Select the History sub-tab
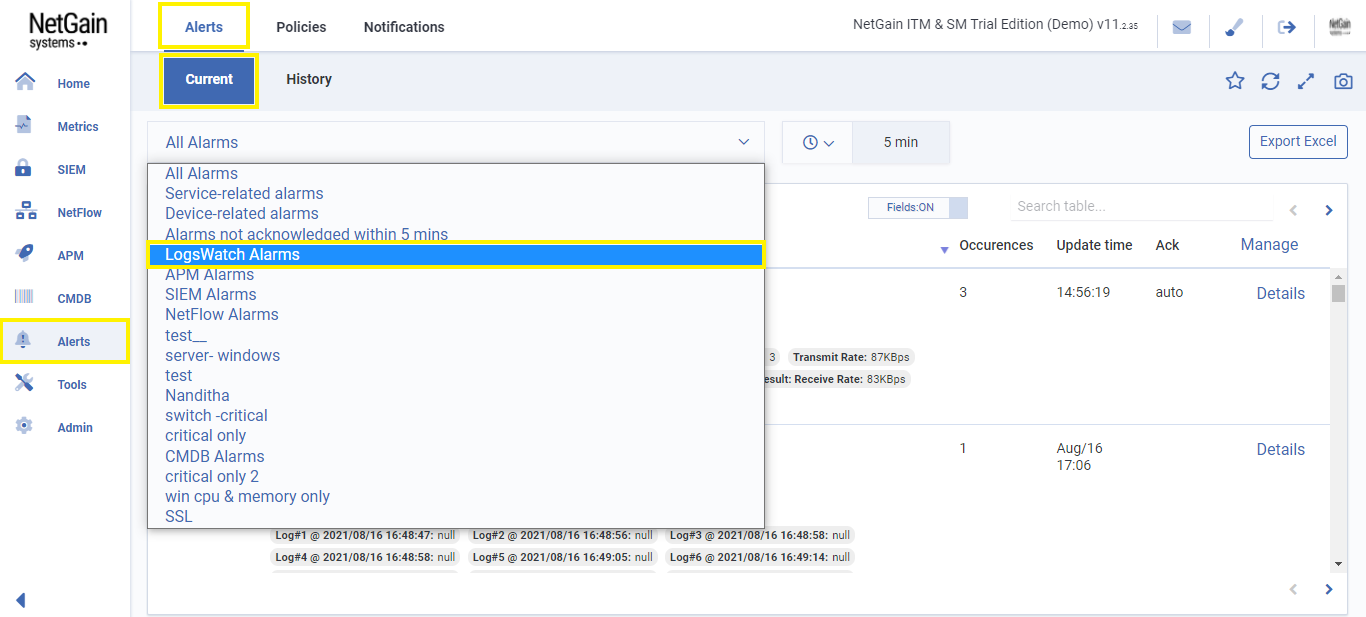 point(309,79)
